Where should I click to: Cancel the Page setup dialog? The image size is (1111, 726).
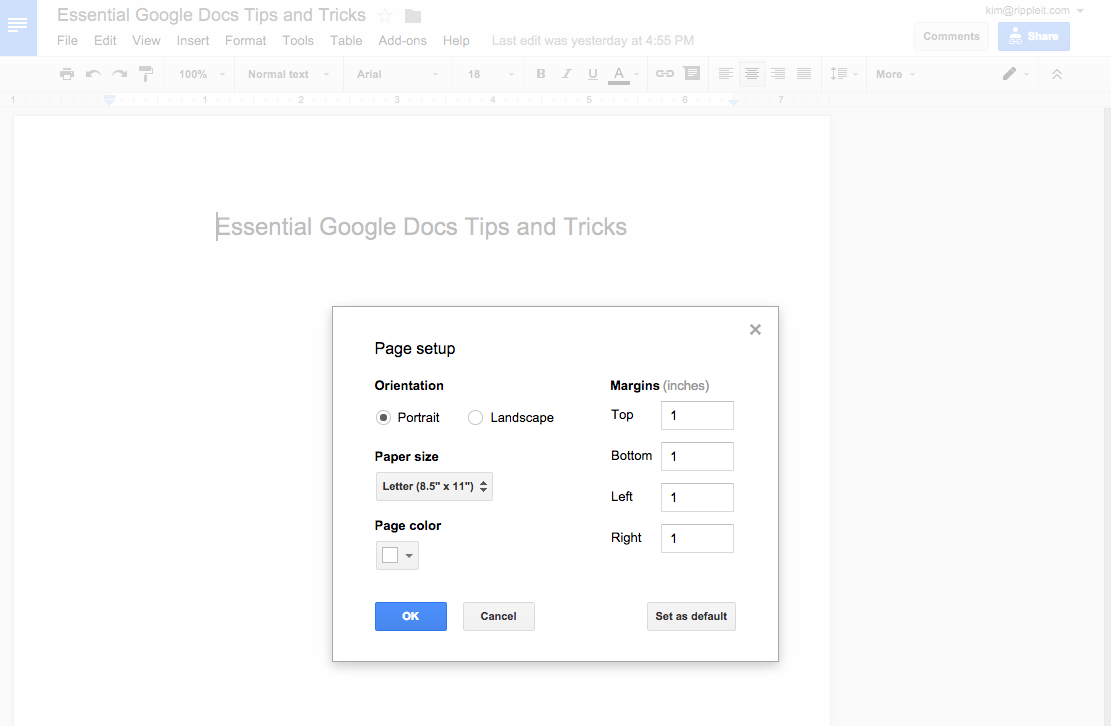tap(499, 616)
